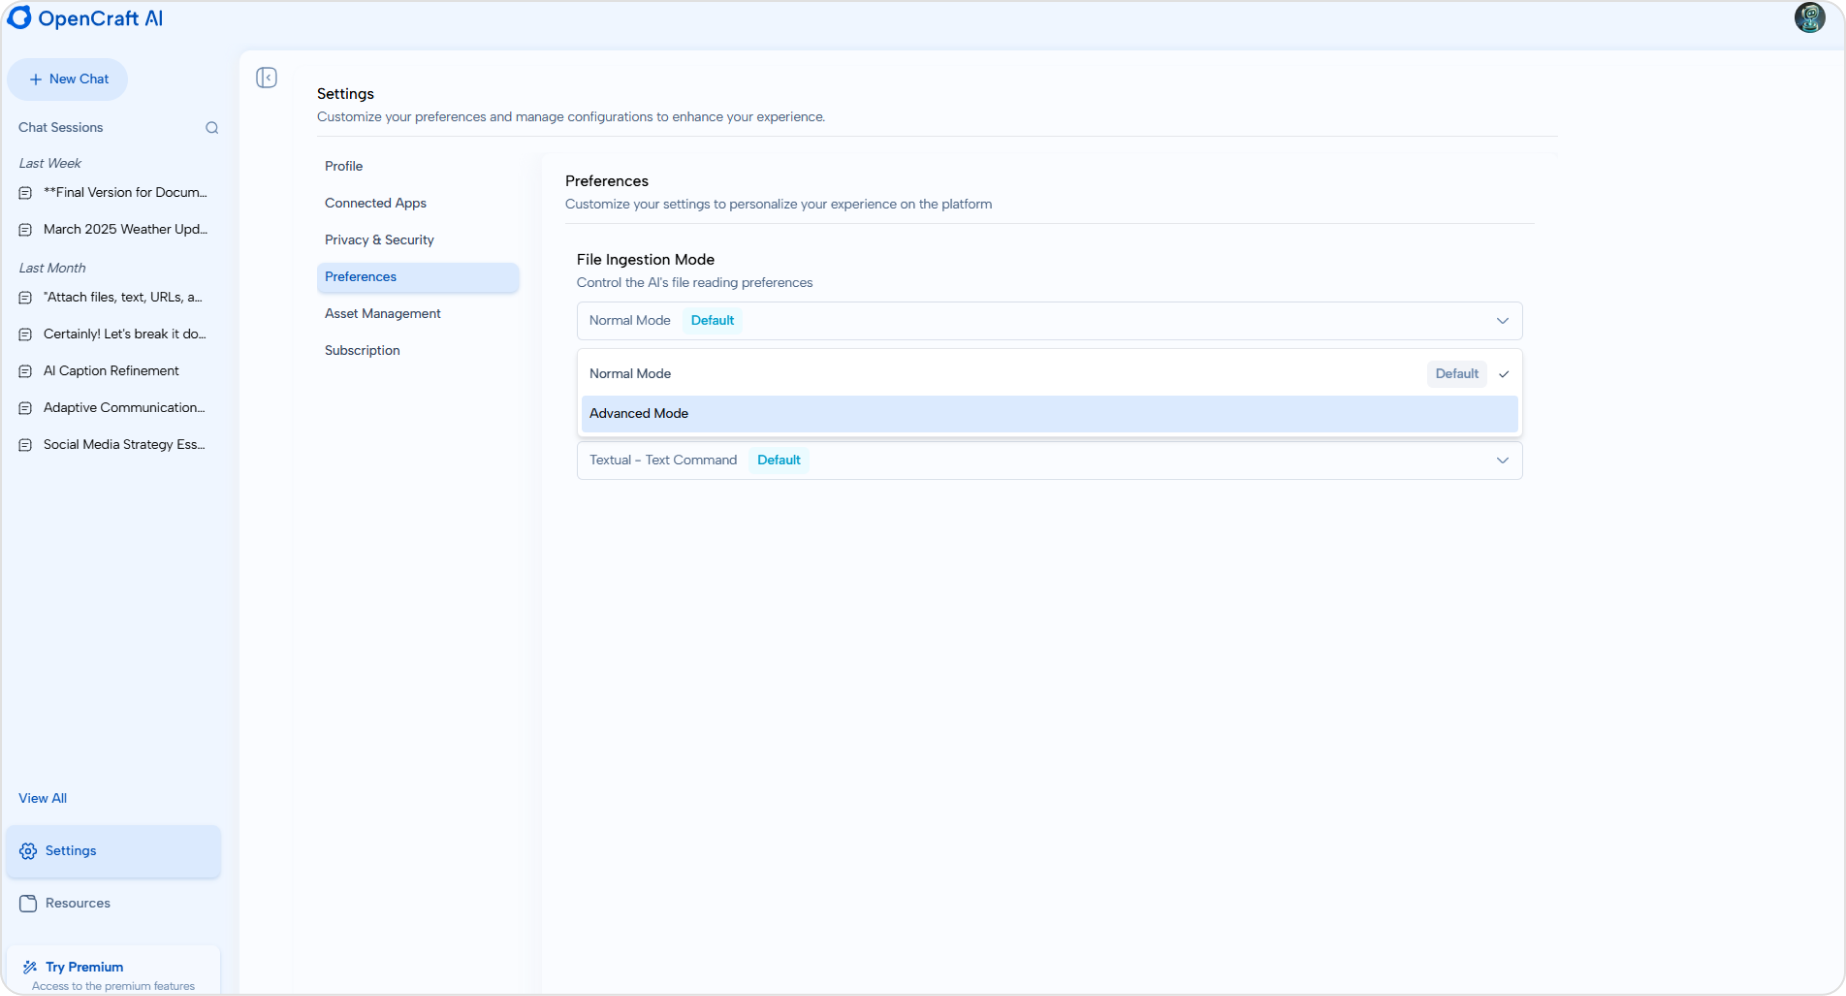
Task: Go to Privacy & Security tab
Action: click(x=379, y=240)
